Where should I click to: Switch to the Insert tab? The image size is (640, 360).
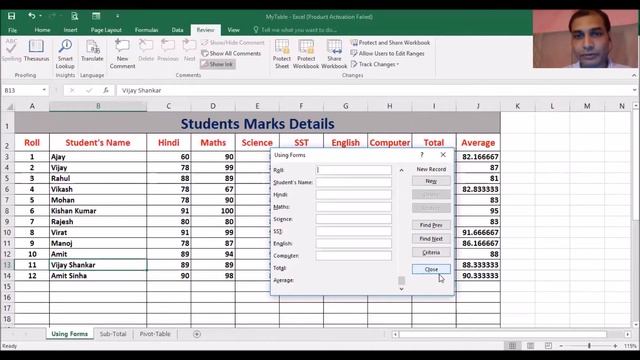tap(70, 30)
